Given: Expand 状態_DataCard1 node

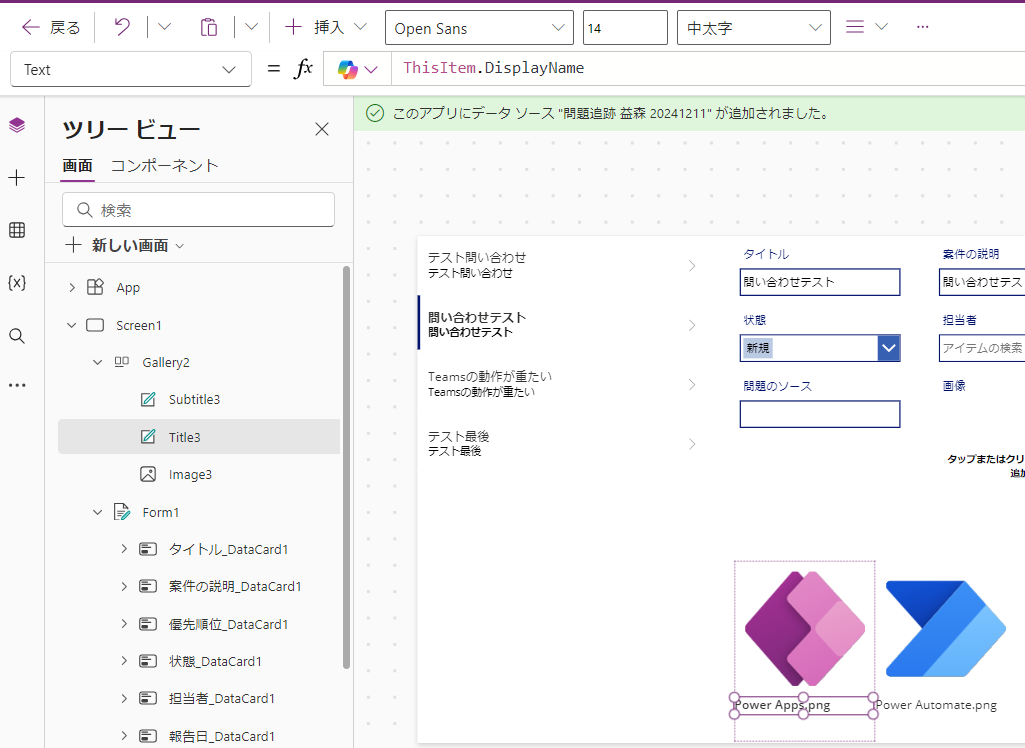Looking at the screenshot, I should coord(124,661).
